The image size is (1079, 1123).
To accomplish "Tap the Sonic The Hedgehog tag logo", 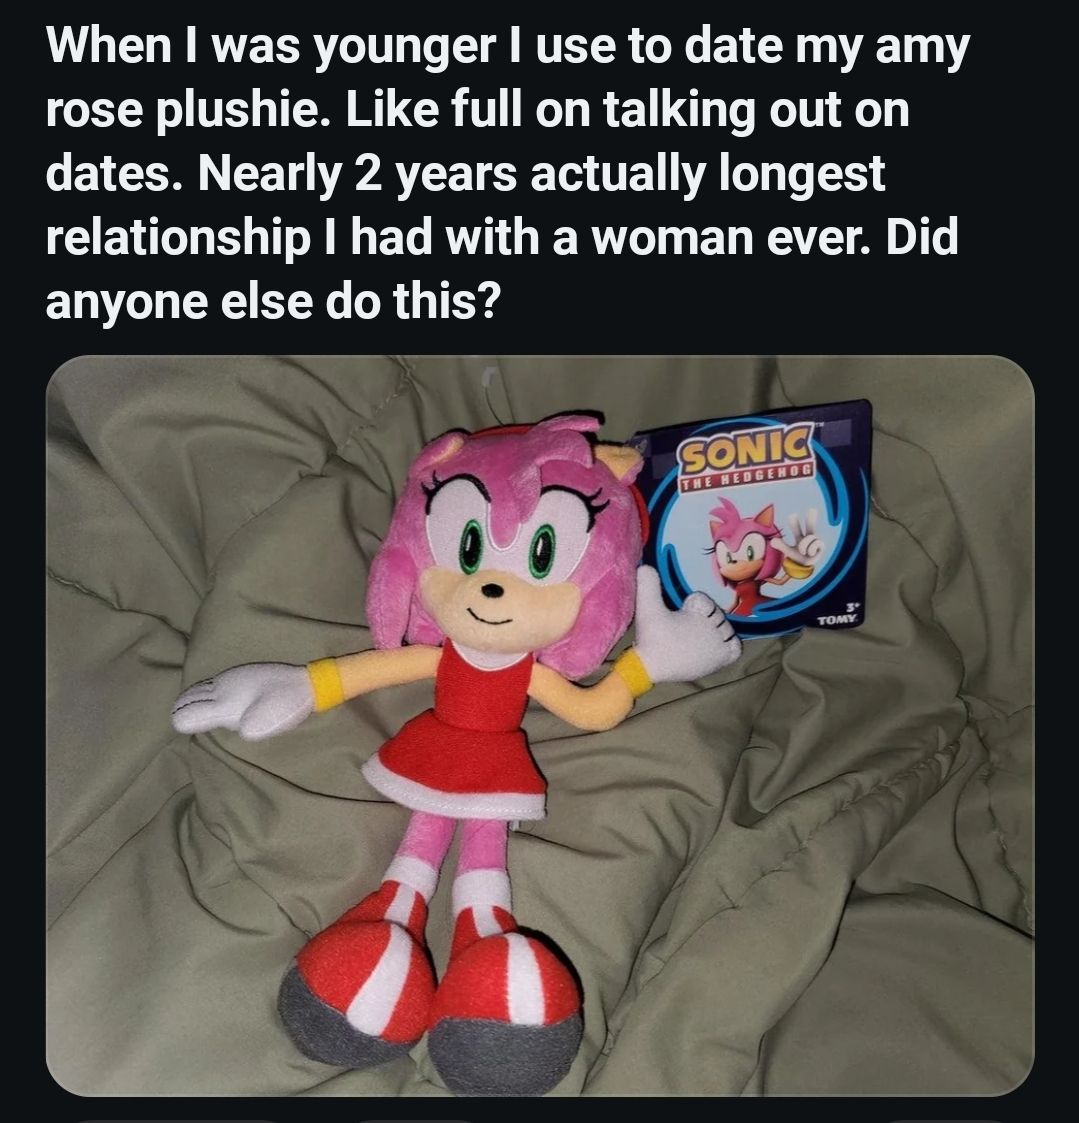I will point(745,458).
